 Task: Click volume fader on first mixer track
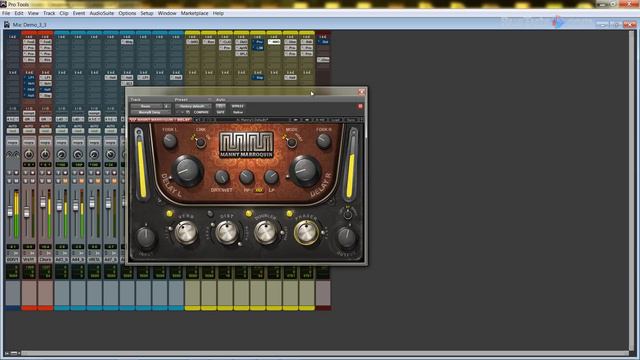pyautogui.click(x=10, y=211)
